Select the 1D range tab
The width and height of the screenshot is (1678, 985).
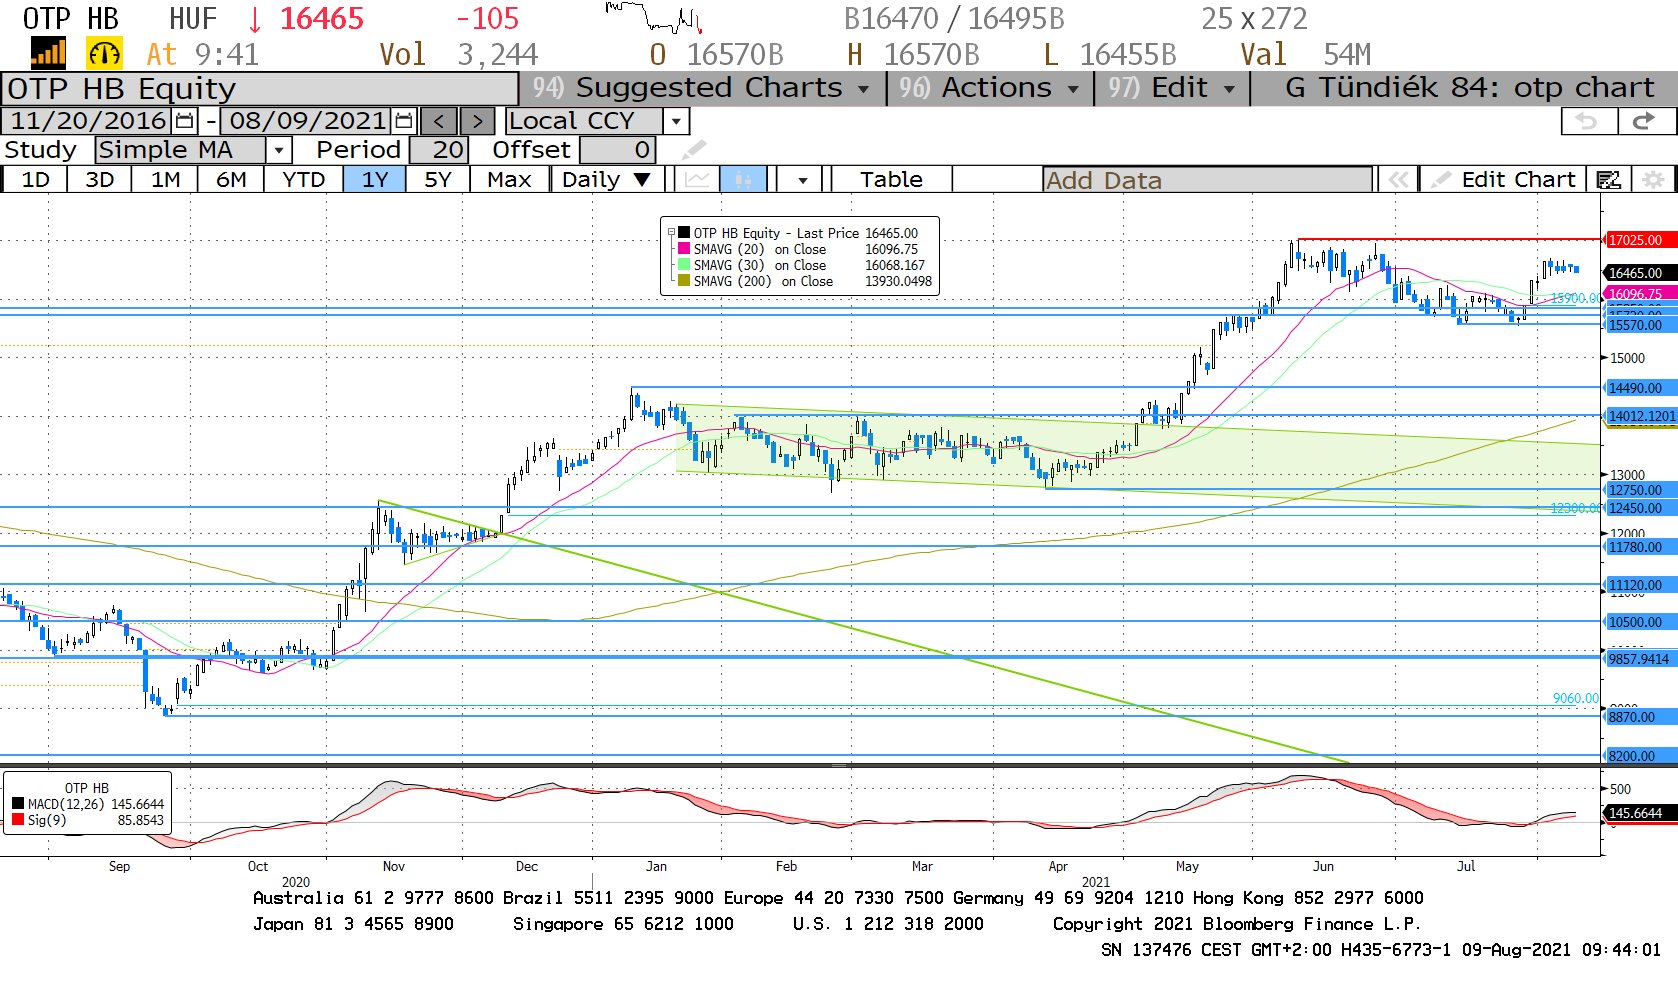coord(35,180)
